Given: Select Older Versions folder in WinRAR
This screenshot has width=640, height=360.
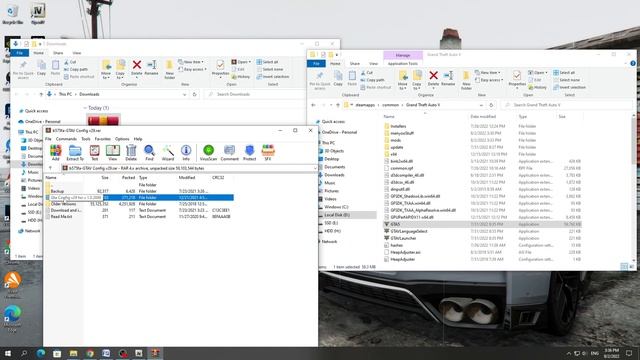Looking at the screenshot, I should (63, 204).
